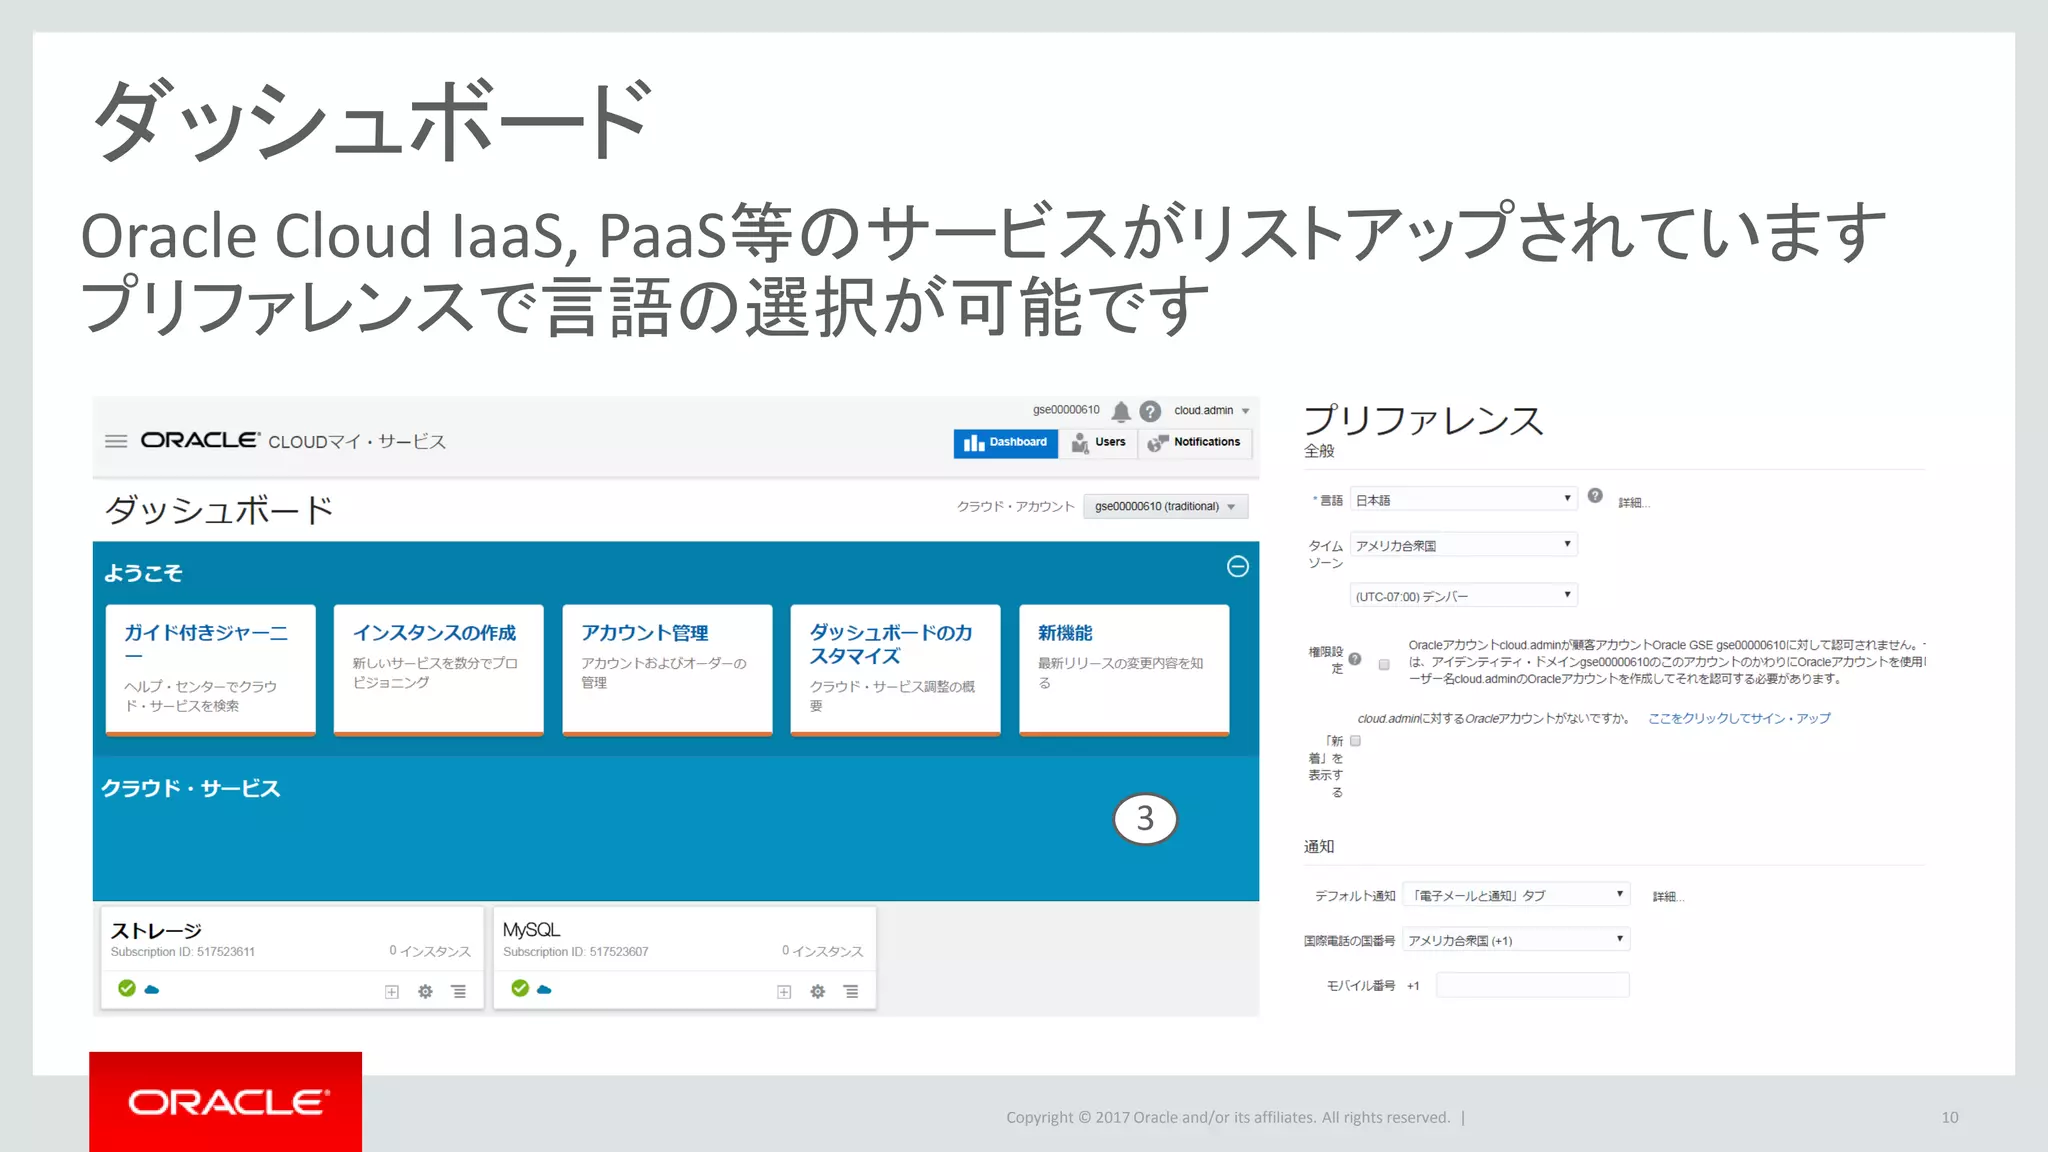This screenshot has width=2048, height=1152.
Task: Click 詳細 link beside language field
Action: point(1633,502)
